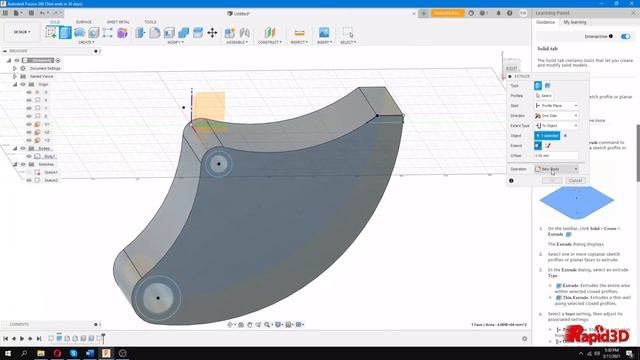Select the Pan hand navigation tool

(249, 324)
